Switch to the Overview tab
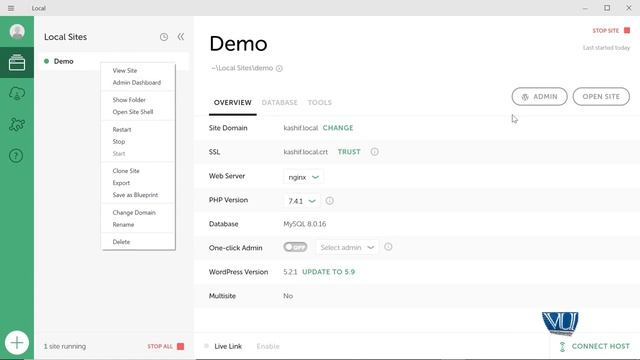The height and width of the screenshot is (360, 640). (233, 102)
